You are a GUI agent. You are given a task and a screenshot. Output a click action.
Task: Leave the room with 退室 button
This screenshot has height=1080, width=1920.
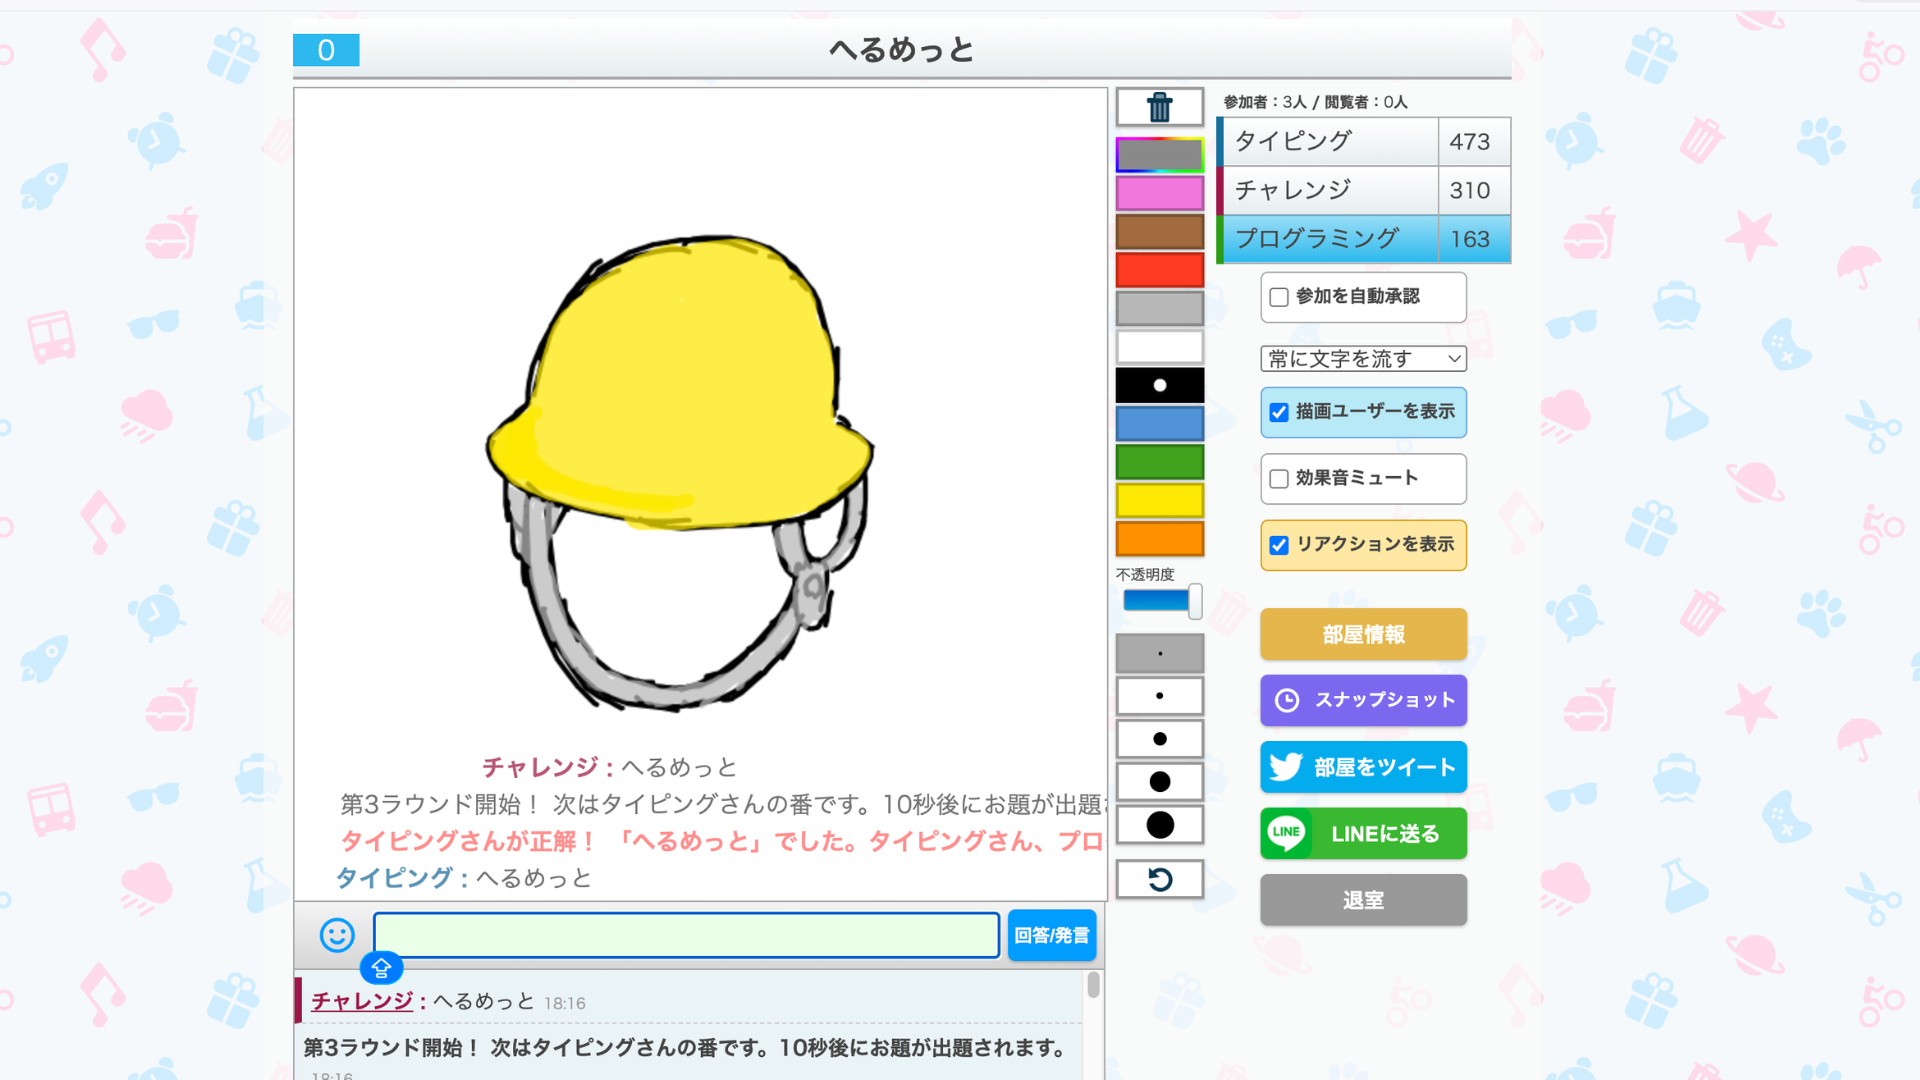(1362, 899)
